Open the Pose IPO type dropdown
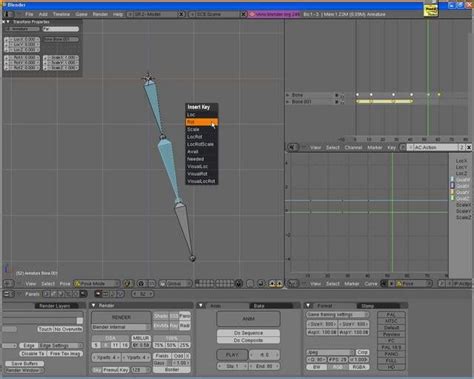Screen dimensions: 474x379 point(414,284)
